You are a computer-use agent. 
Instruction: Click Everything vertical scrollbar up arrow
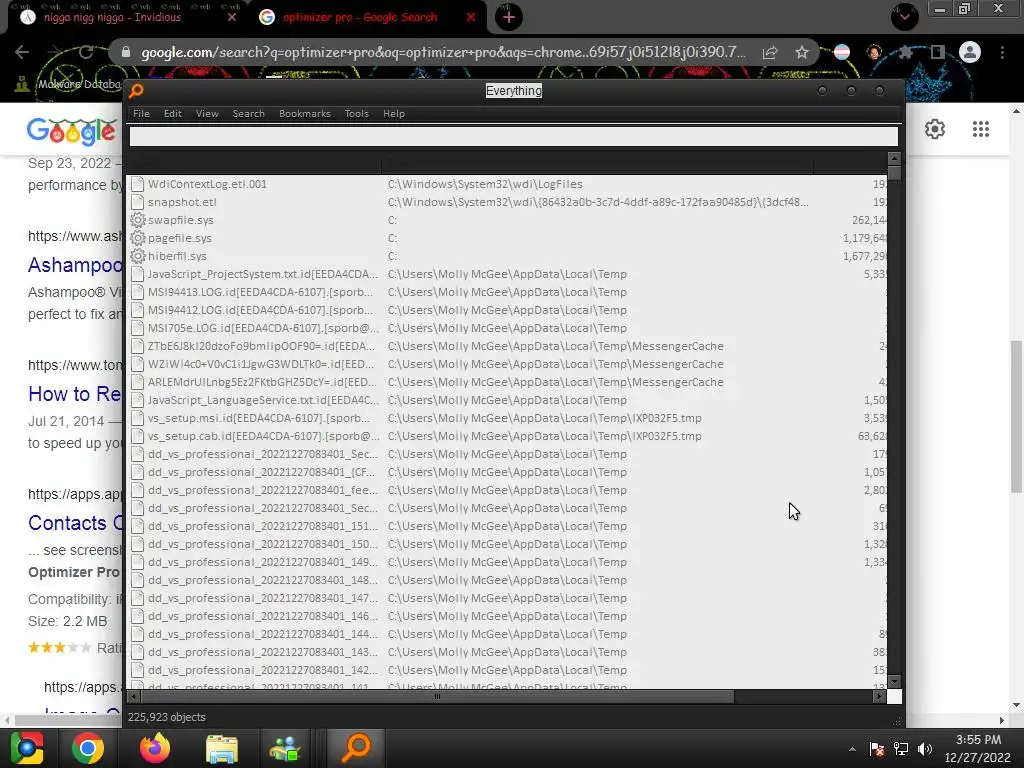tap(895, 158)
